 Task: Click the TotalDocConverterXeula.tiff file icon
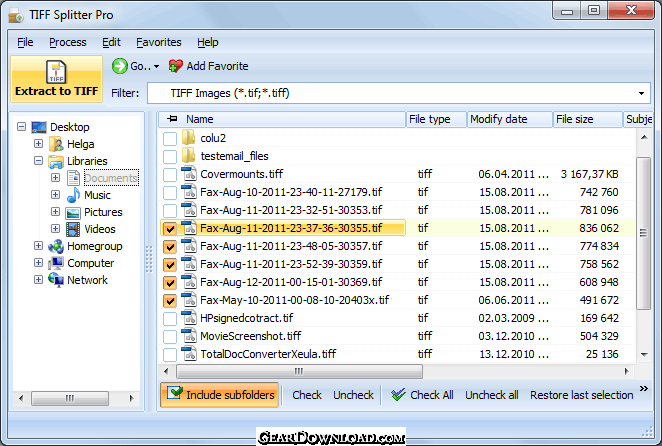[189, 354]
